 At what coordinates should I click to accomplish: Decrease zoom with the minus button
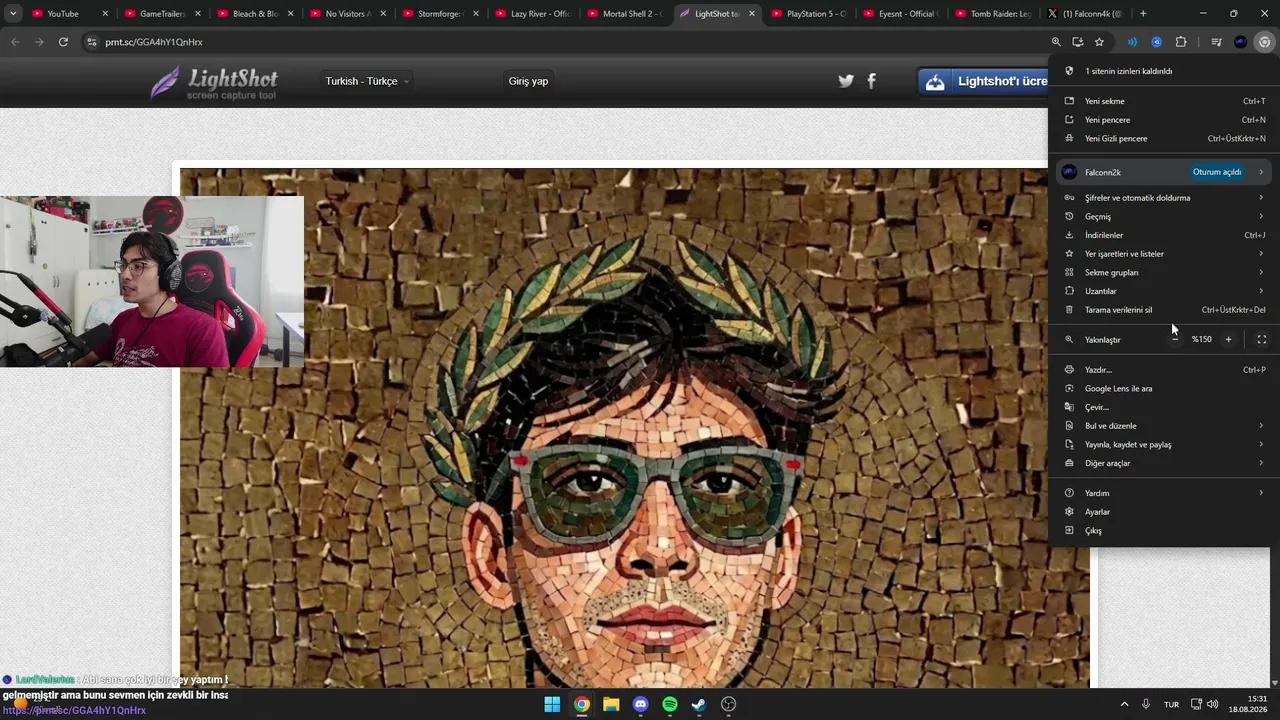1175,339
